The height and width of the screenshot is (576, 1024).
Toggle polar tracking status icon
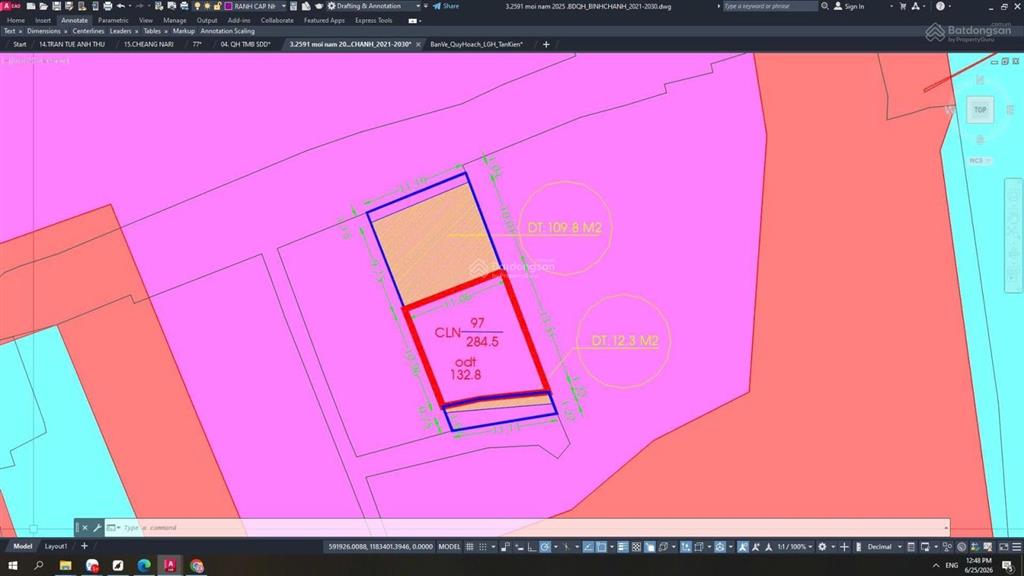[x=545, y=547]
